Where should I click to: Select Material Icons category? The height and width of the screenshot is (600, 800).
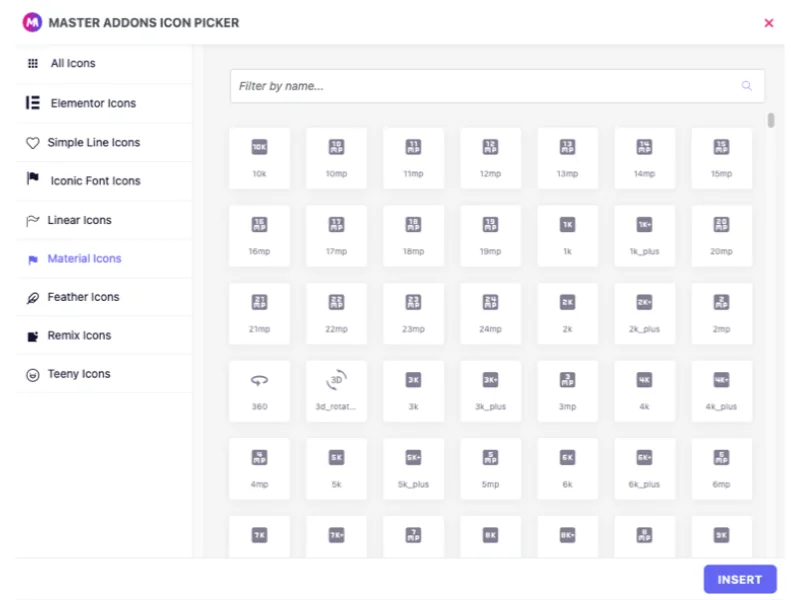tap(104, 259)
